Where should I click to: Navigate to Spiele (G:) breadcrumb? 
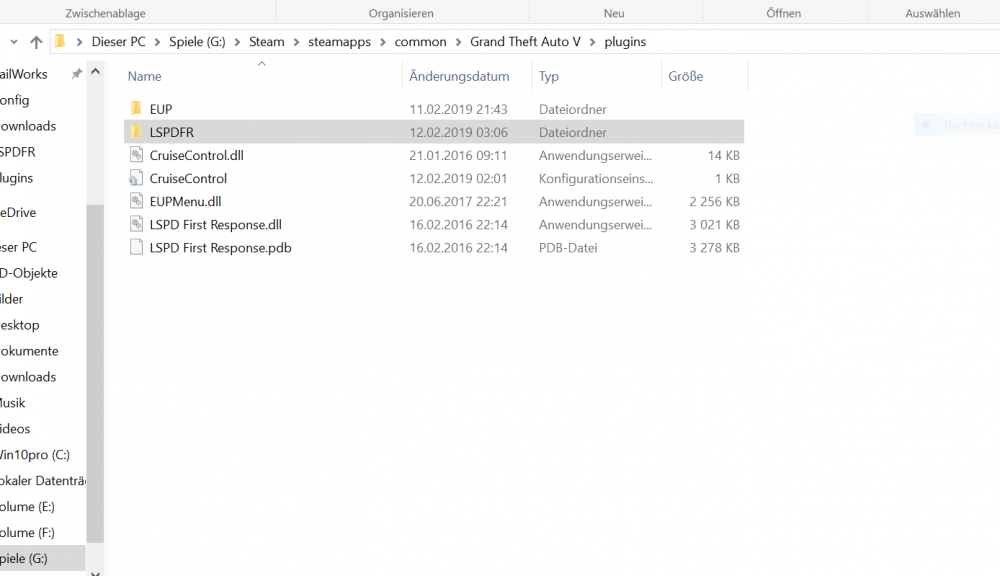coord(197,41)
